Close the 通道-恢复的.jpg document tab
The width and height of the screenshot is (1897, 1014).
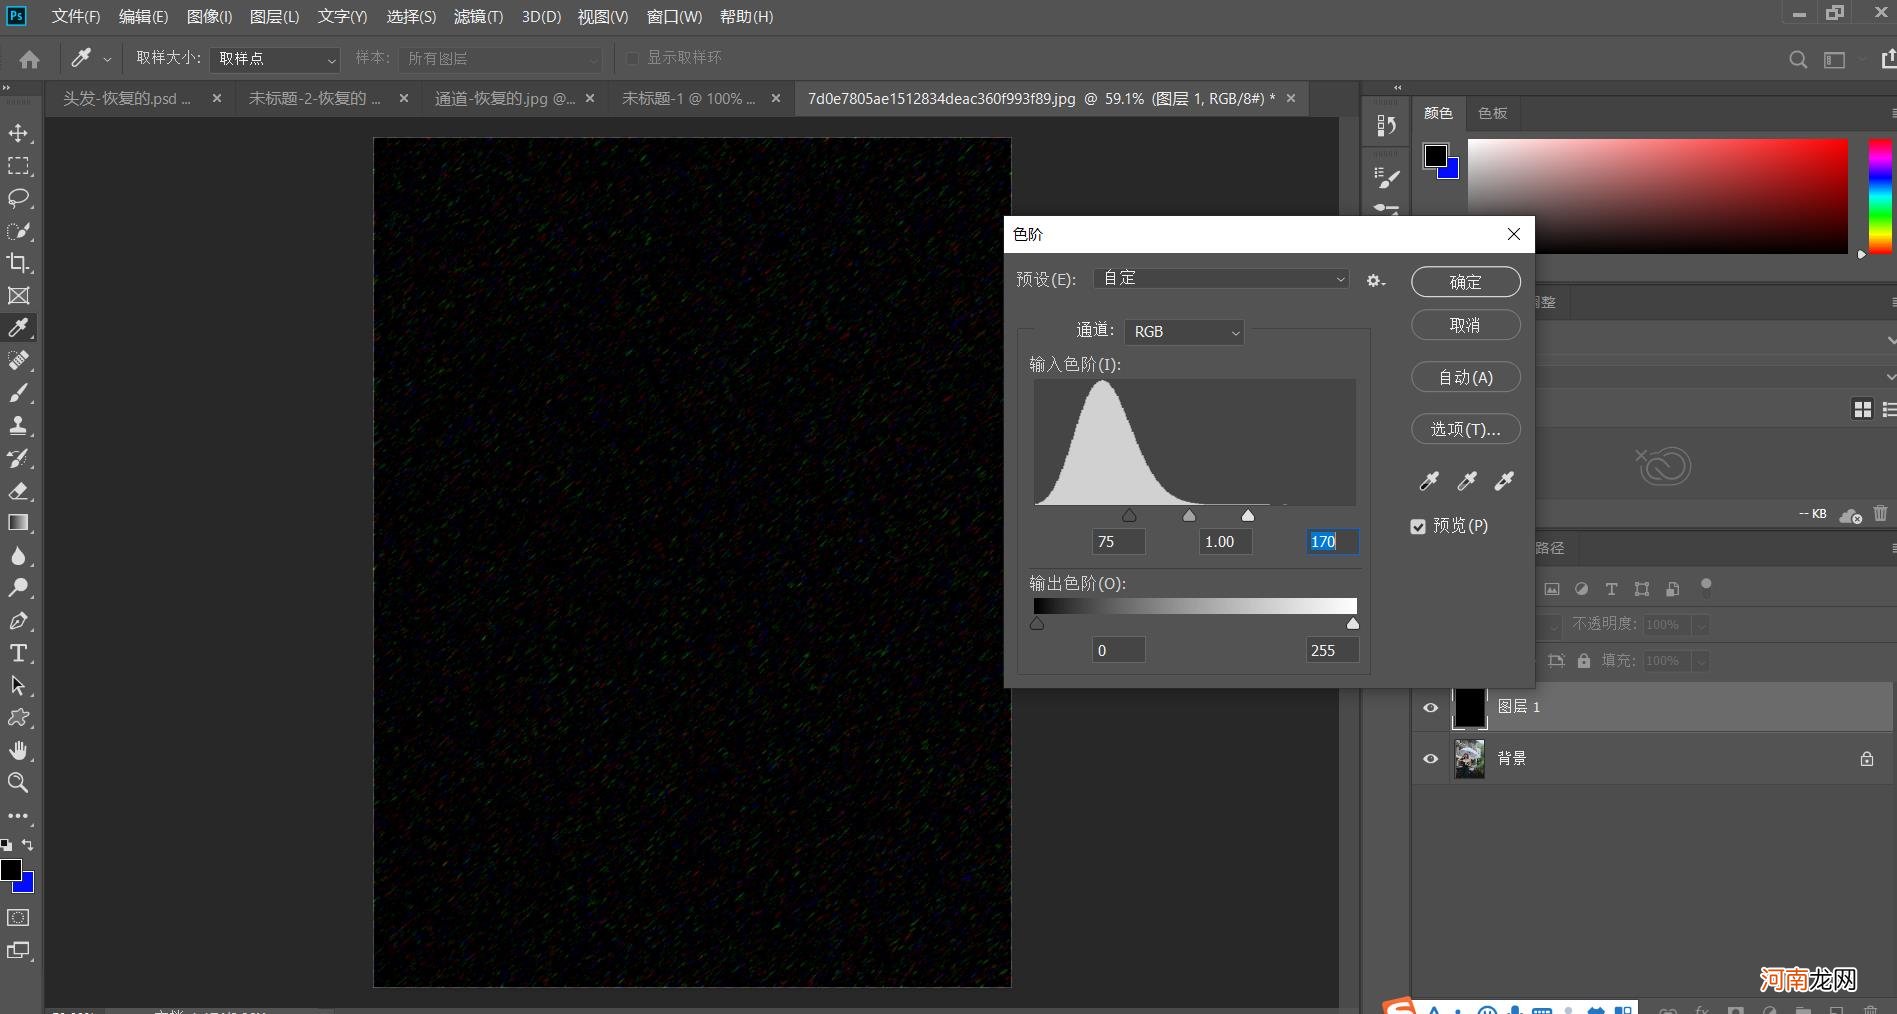(590, 98)
